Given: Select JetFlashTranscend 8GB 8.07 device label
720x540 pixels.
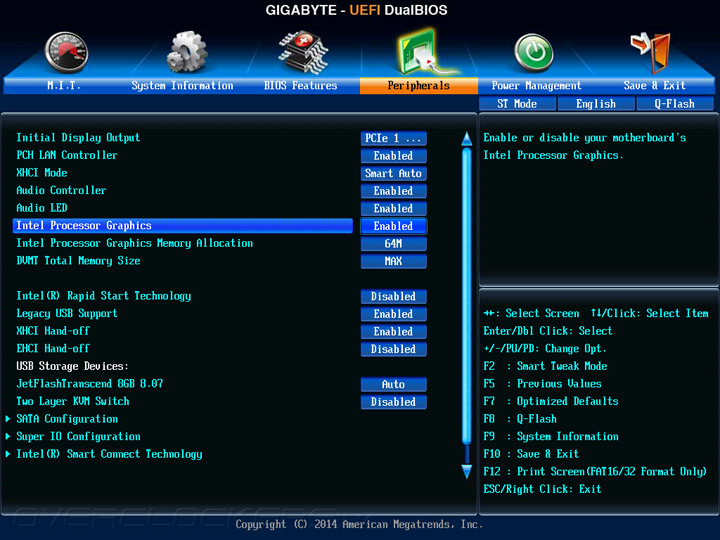Looking at the screenshot, I should (x=90, y=383).
